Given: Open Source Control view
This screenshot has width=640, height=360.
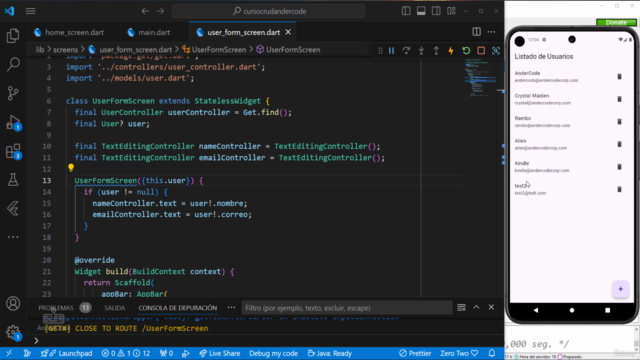Looking at the screenshot, I should point(13,93).
